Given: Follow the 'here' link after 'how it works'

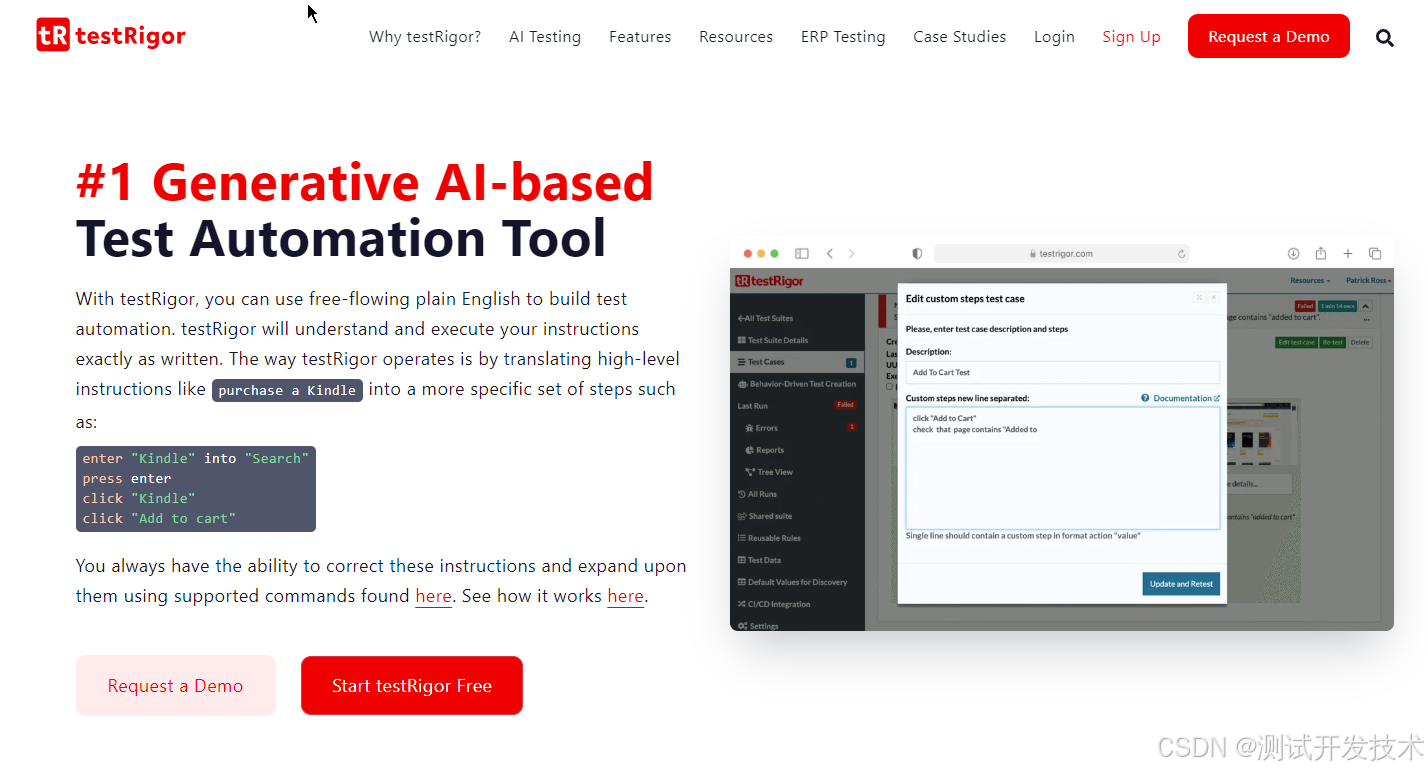Looking at the screenshot, I should tap(625, 596).
